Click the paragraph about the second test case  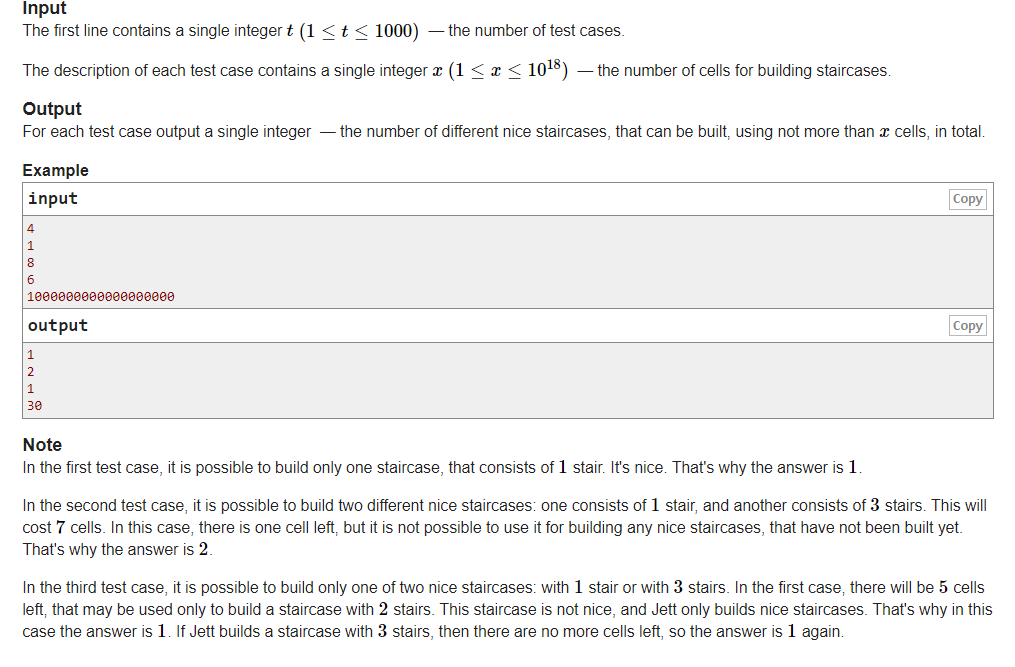click(505, 528)
